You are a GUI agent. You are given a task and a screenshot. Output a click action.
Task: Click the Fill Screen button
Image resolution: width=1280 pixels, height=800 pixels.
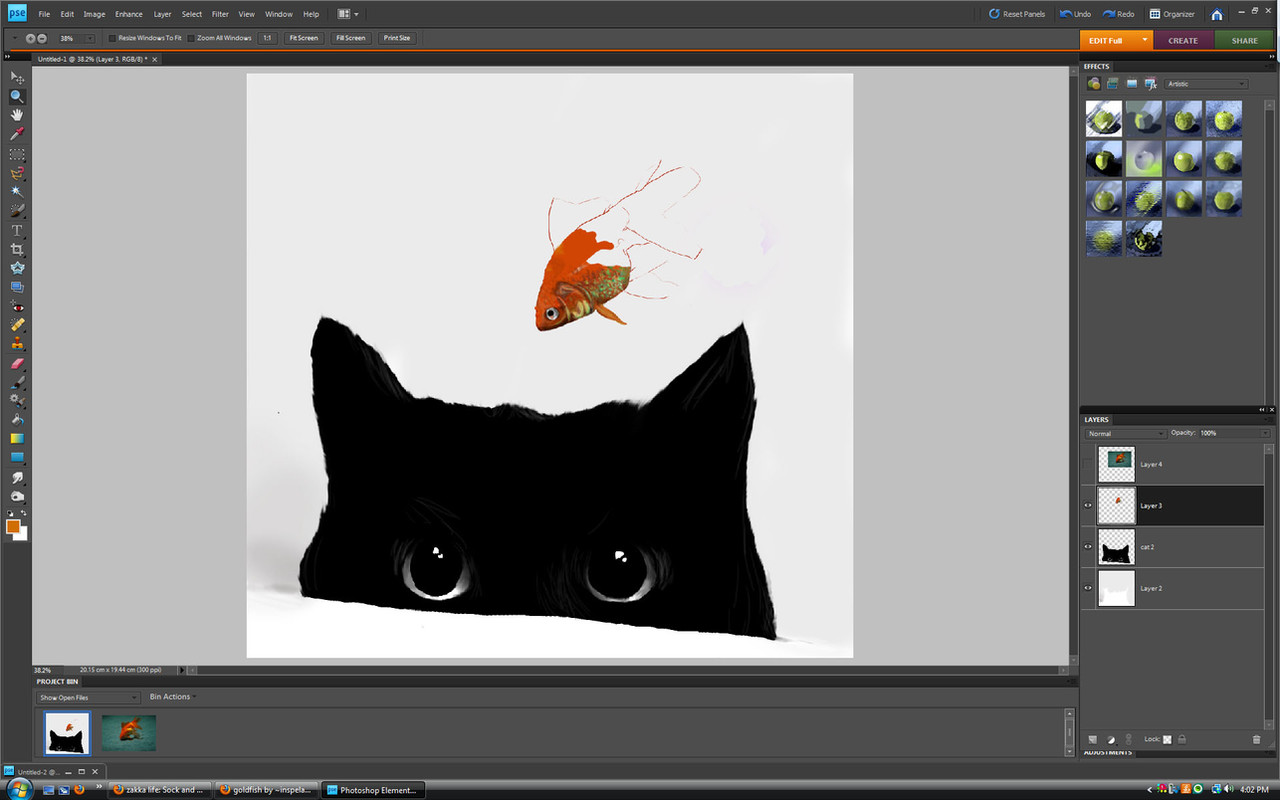(x=351, y=38)
